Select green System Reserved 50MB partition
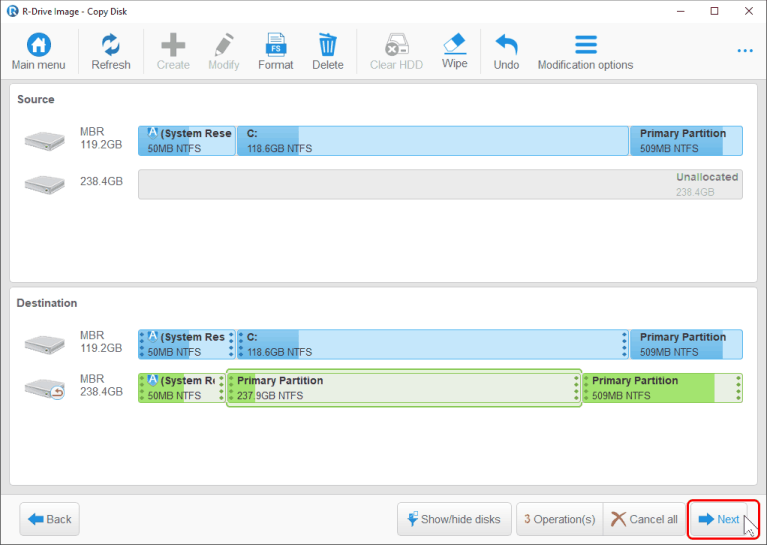Image resolution: width=767 pixels, height=545 pixels. [x=182, y=388]
